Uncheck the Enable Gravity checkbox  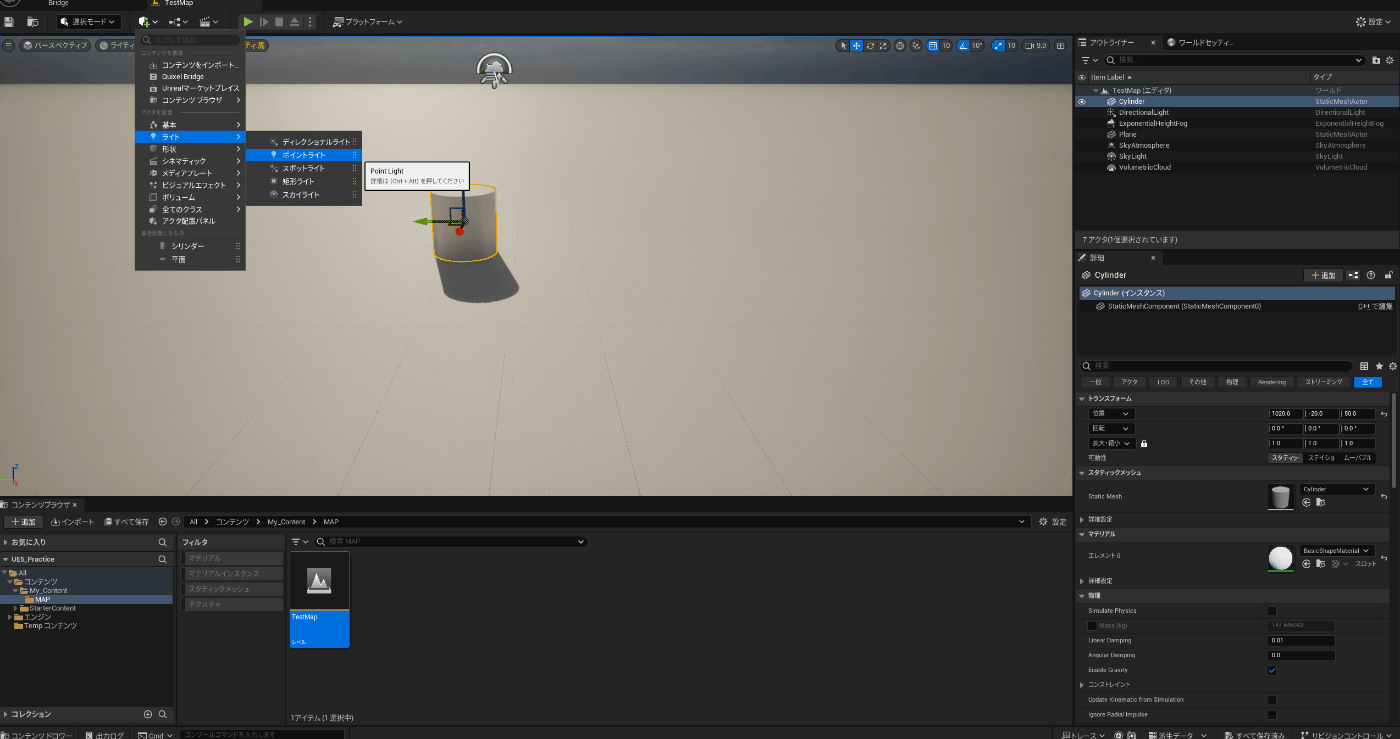click(x=1272, y=670)
